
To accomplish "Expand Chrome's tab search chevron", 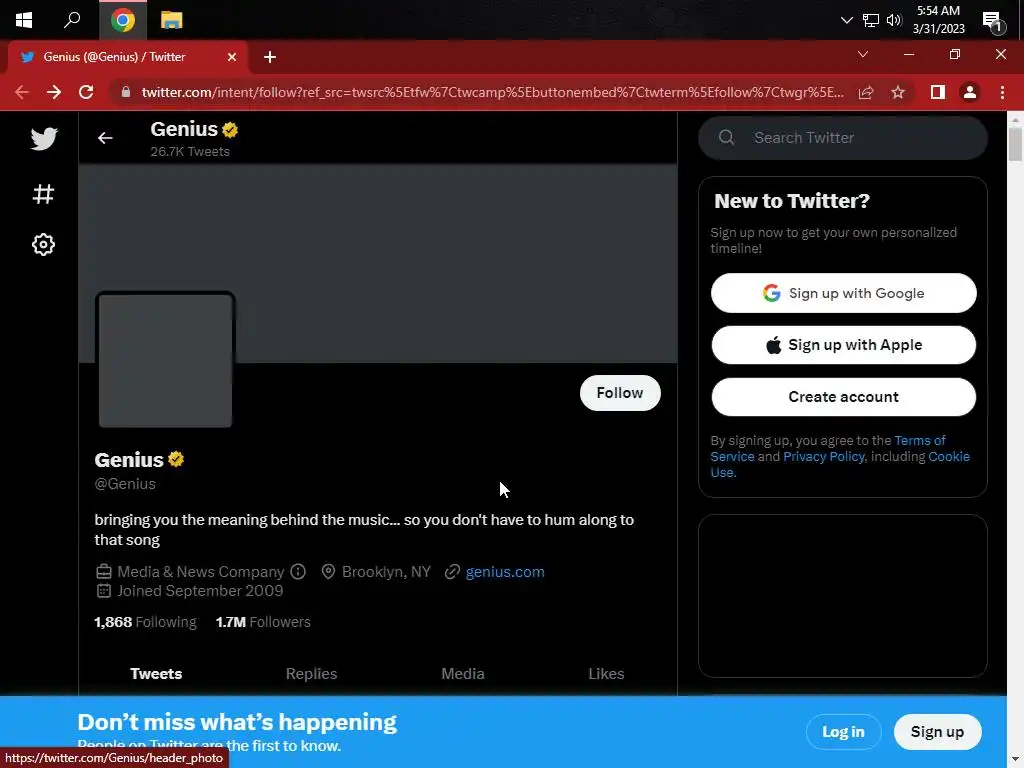I will [x=863, y=54].
